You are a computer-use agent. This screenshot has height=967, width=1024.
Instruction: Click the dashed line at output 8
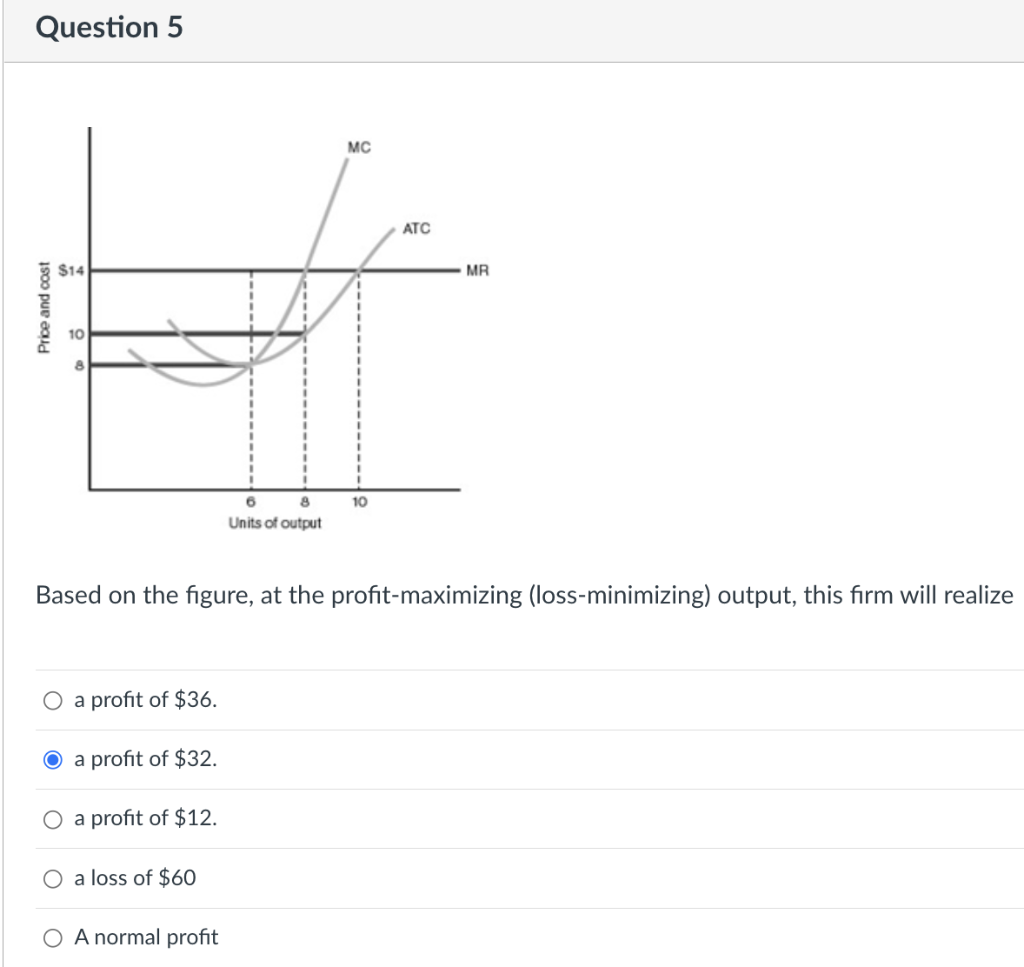(x=305, y=420)
